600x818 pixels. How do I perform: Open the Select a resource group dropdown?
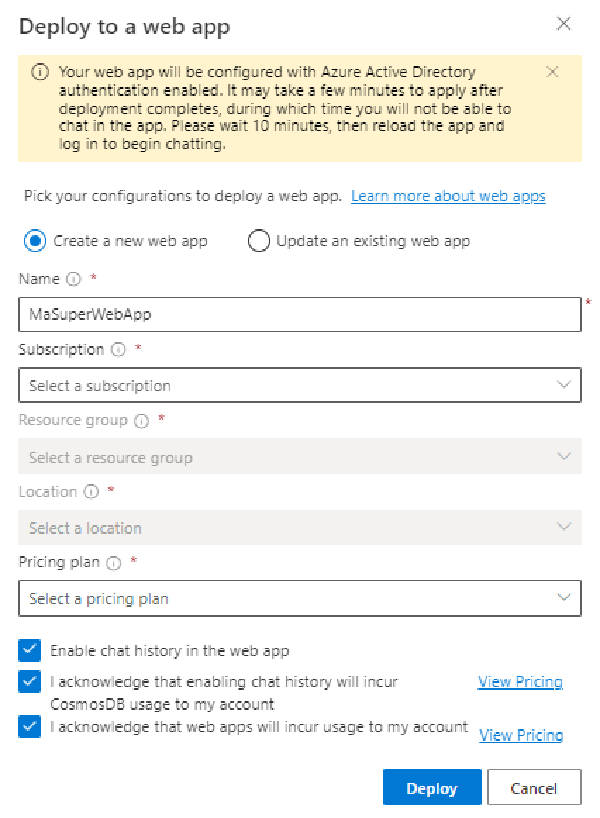(299, 457)
